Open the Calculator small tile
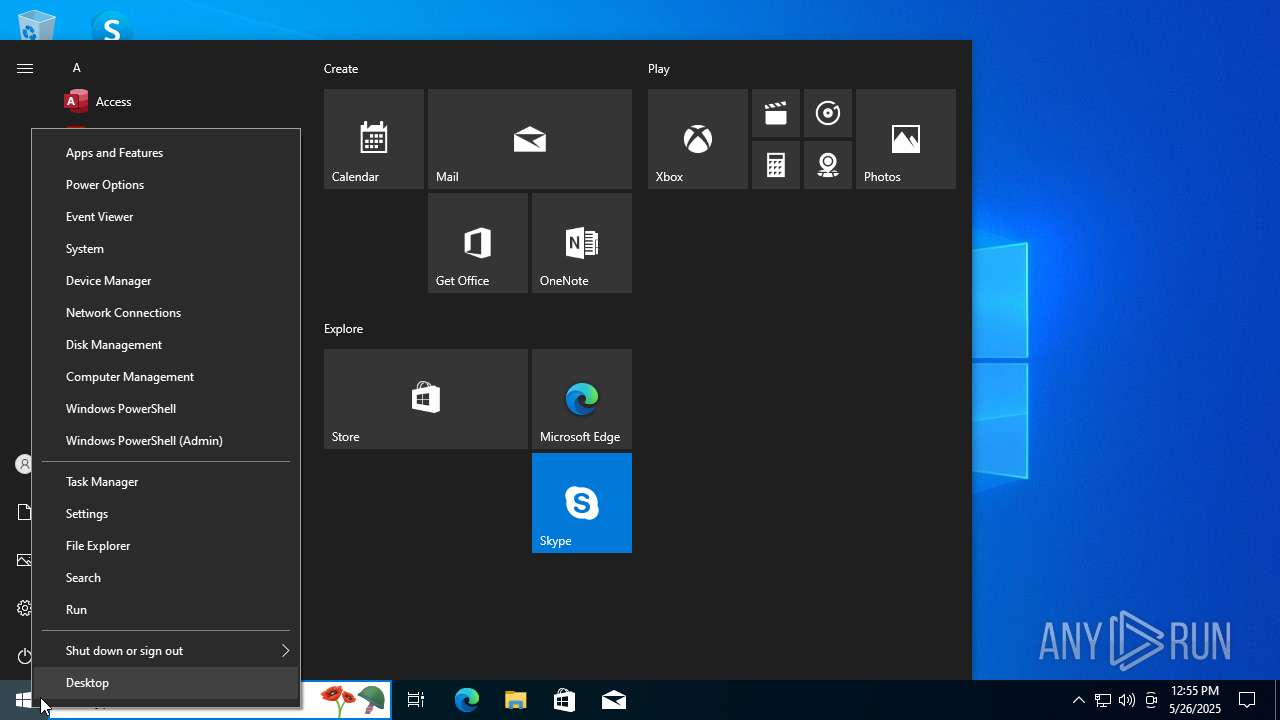Viewport: 1280px width, 720px height. click(x=776, y=165)
